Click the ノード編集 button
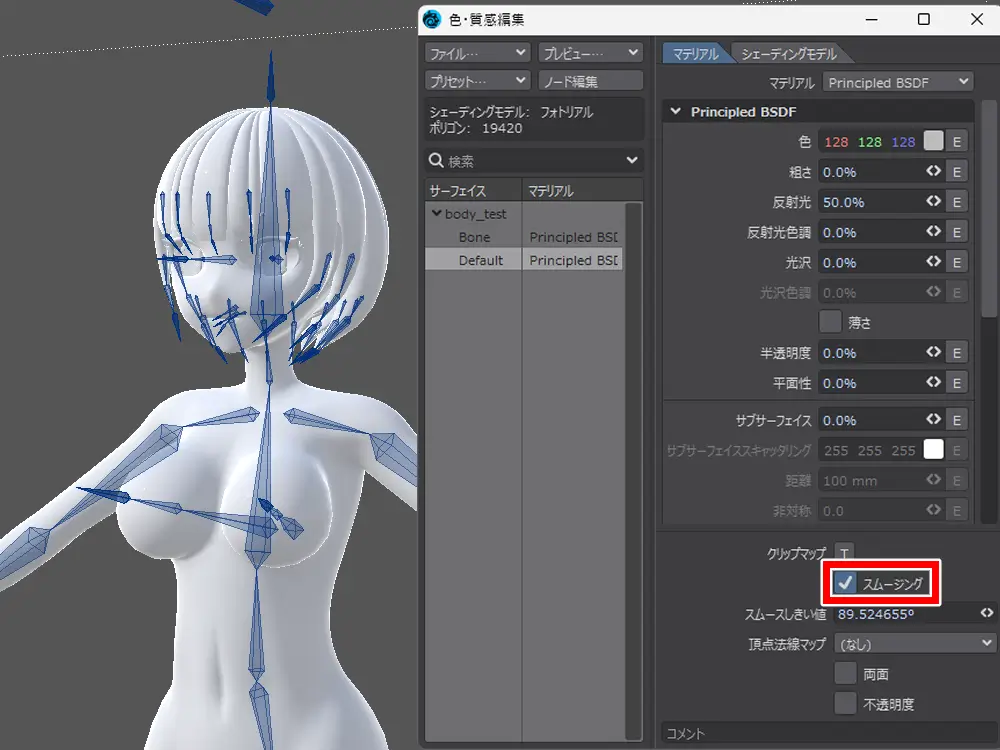 pos(590,81)
